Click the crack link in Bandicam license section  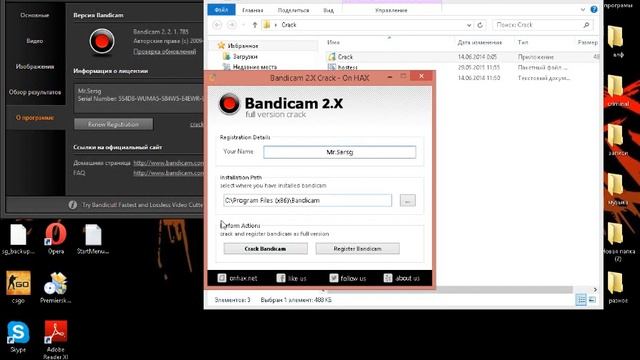tap(197, 124)
